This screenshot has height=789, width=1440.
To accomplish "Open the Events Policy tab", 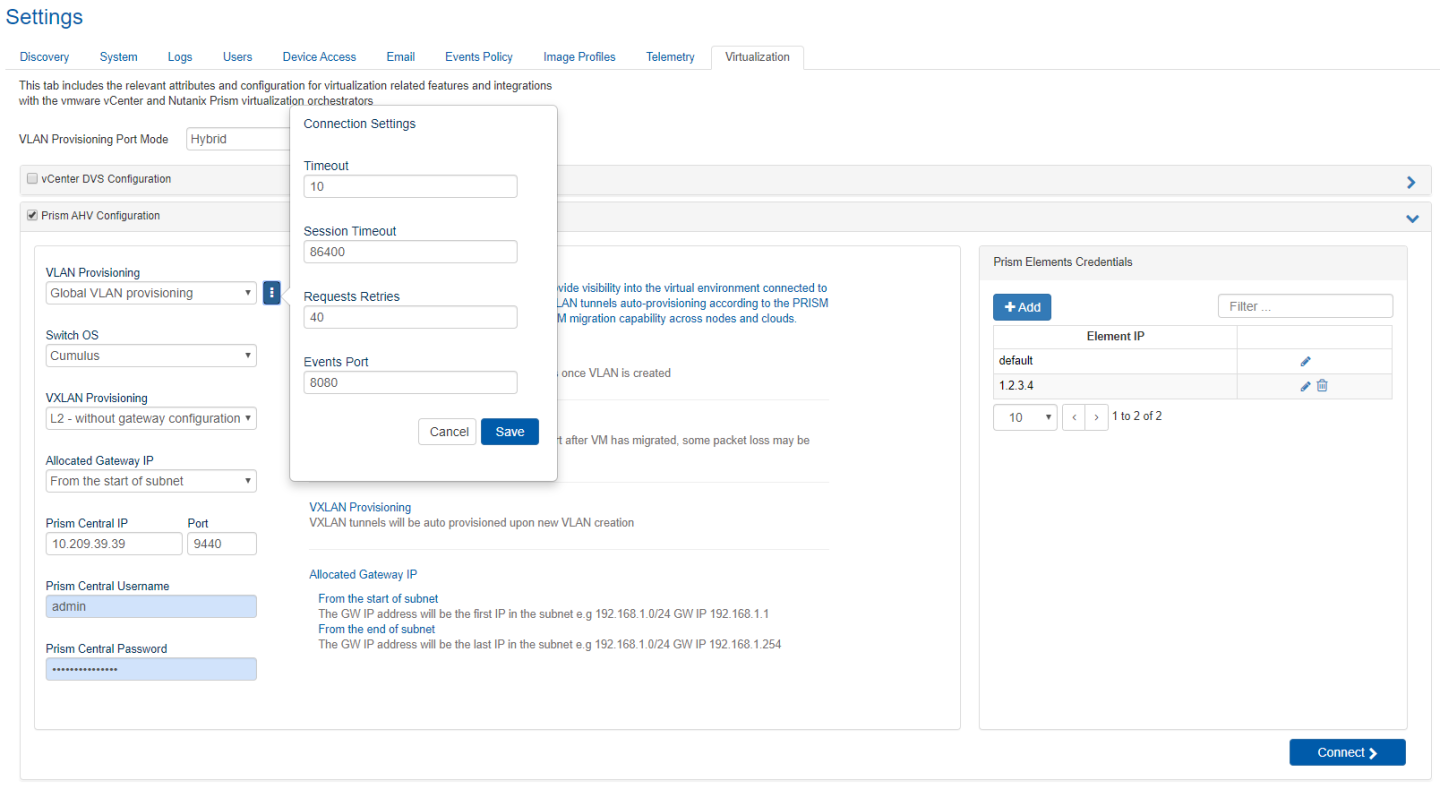I will (x=478, y=57).
